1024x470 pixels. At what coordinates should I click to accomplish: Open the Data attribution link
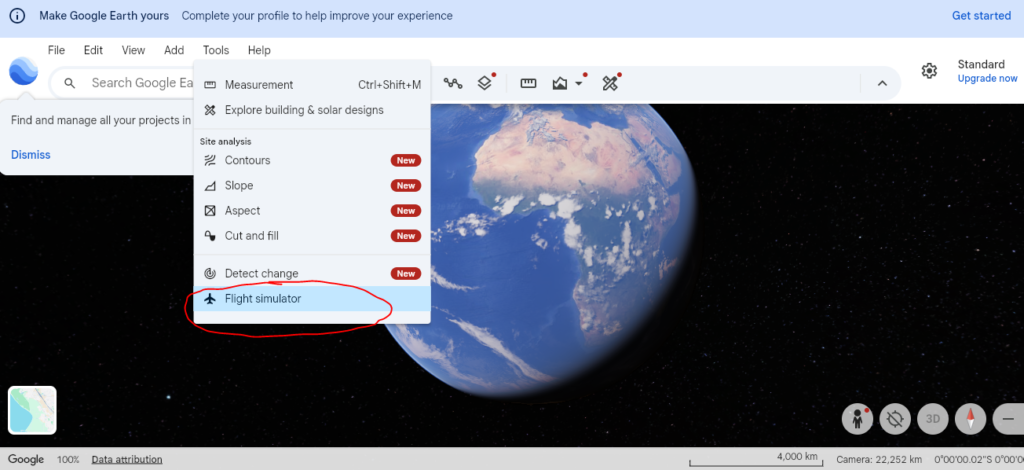tap(127, 460)
